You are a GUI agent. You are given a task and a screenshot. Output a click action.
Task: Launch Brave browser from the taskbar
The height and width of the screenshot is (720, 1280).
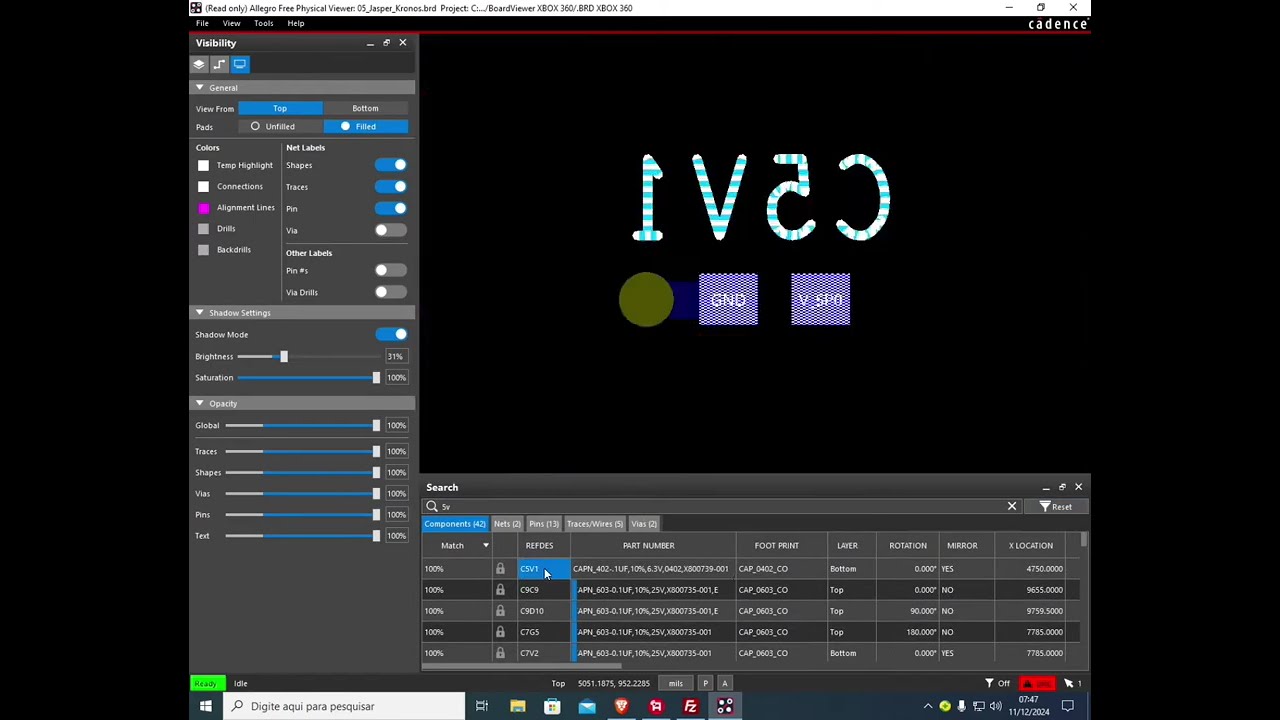[621, 706]
